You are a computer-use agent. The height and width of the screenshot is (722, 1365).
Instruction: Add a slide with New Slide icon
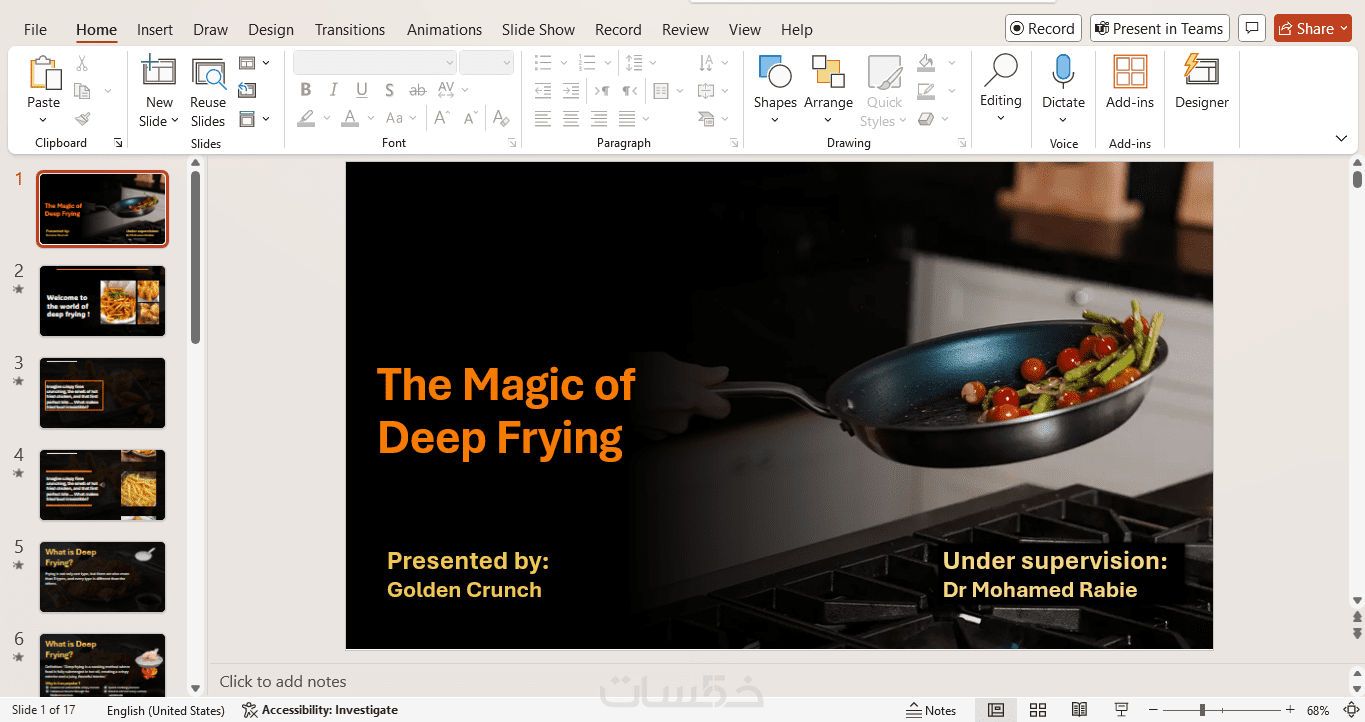click(159, 70)
